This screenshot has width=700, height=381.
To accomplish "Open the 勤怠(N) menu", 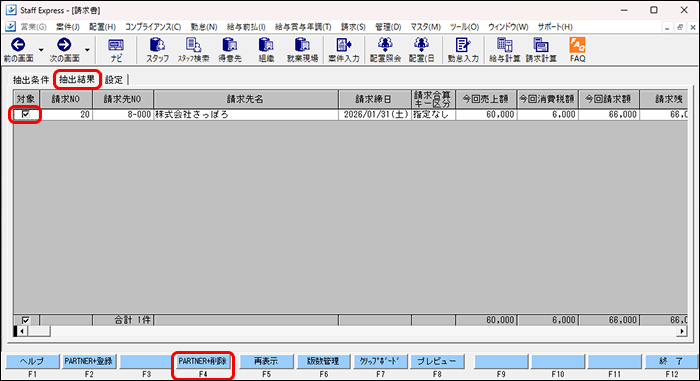I will tap(204, 27).
